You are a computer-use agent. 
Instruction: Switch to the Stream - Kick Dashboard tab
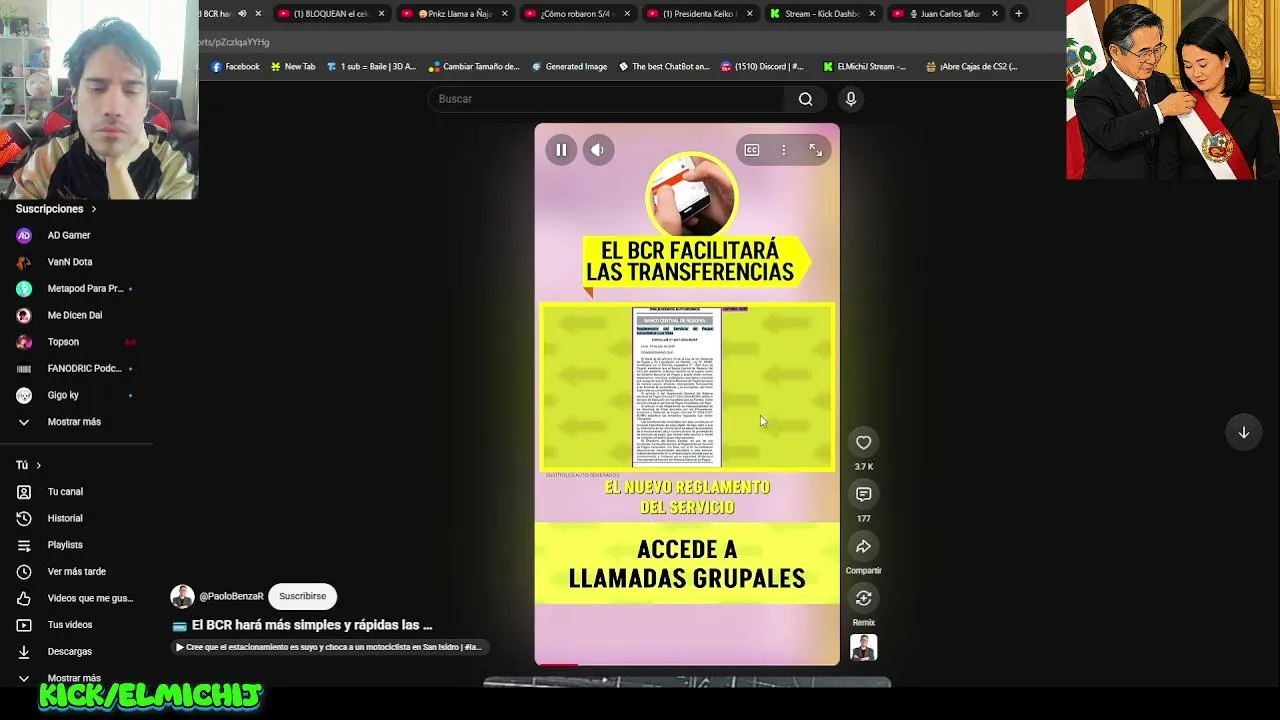point(825,14)
